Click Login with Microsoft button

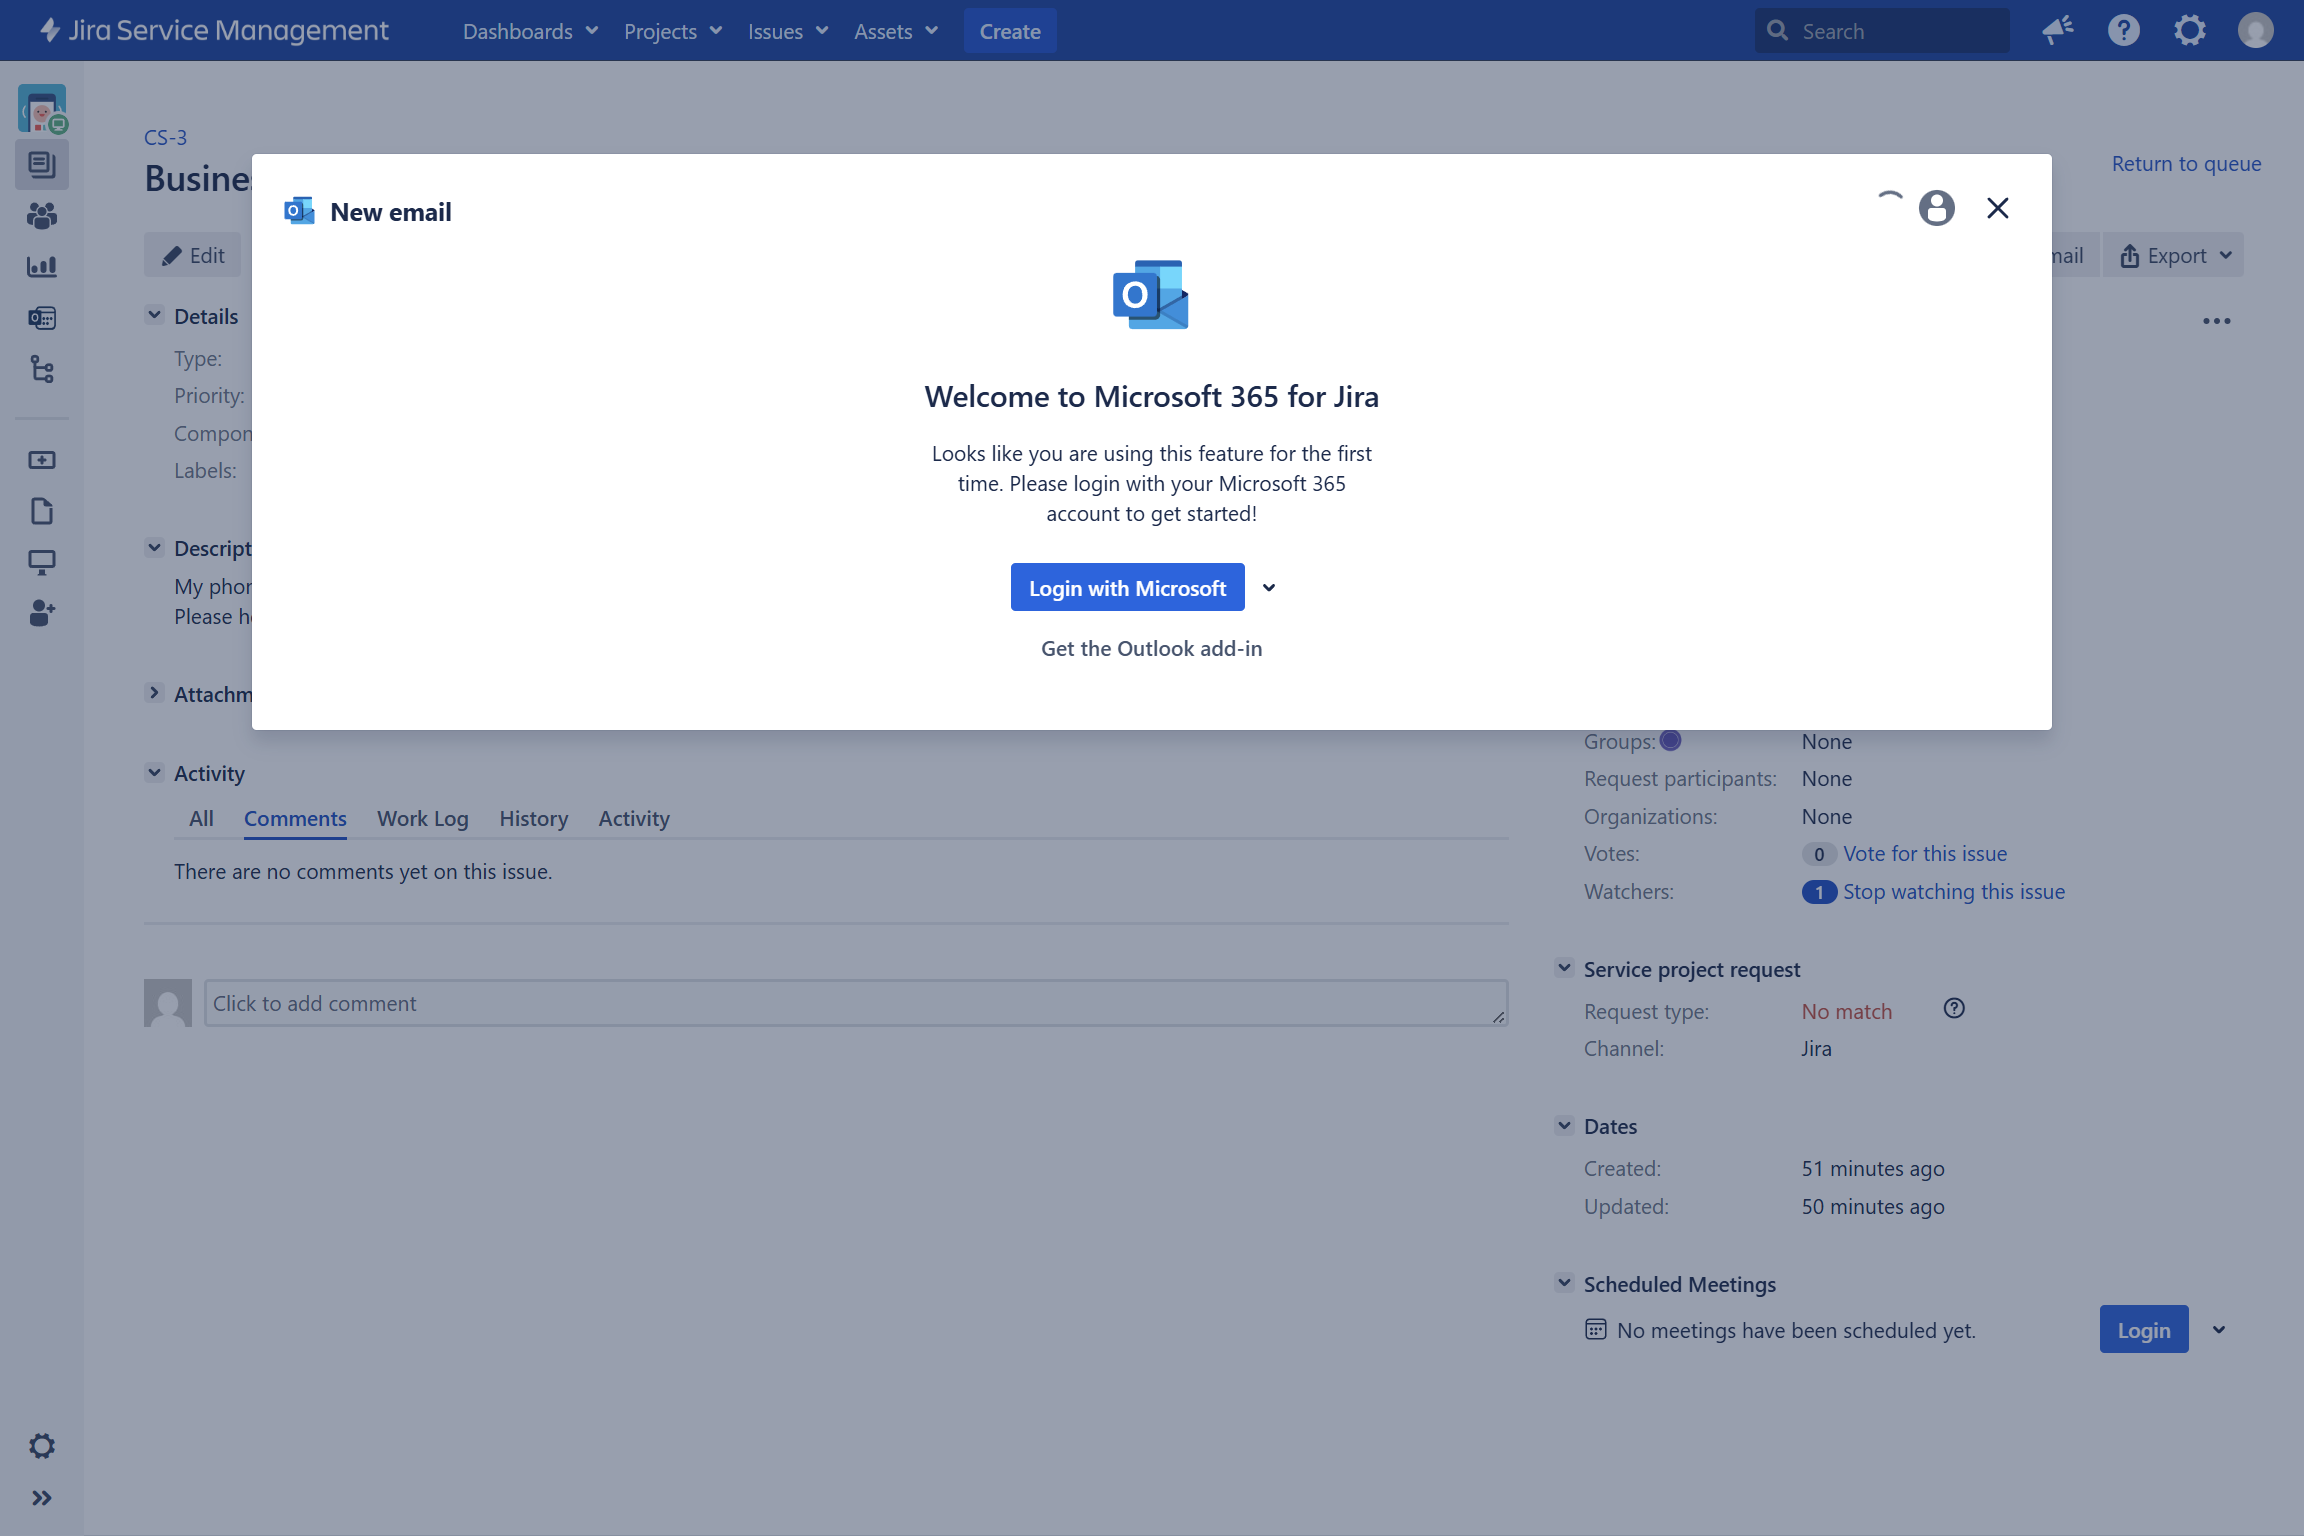pos(1127,588)
